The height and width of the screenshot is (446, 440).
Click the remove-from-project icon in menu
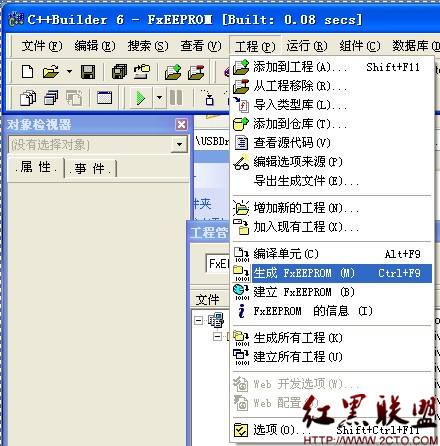click(241, 86)
